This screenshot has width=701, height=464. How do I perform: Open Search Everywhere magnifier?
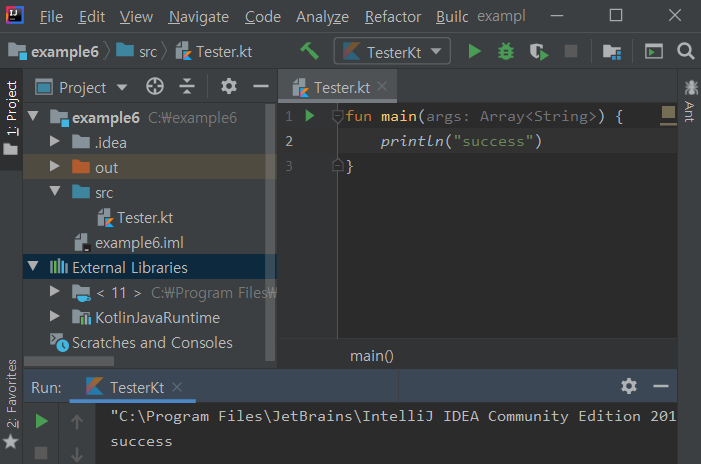(x=685, y=51)
